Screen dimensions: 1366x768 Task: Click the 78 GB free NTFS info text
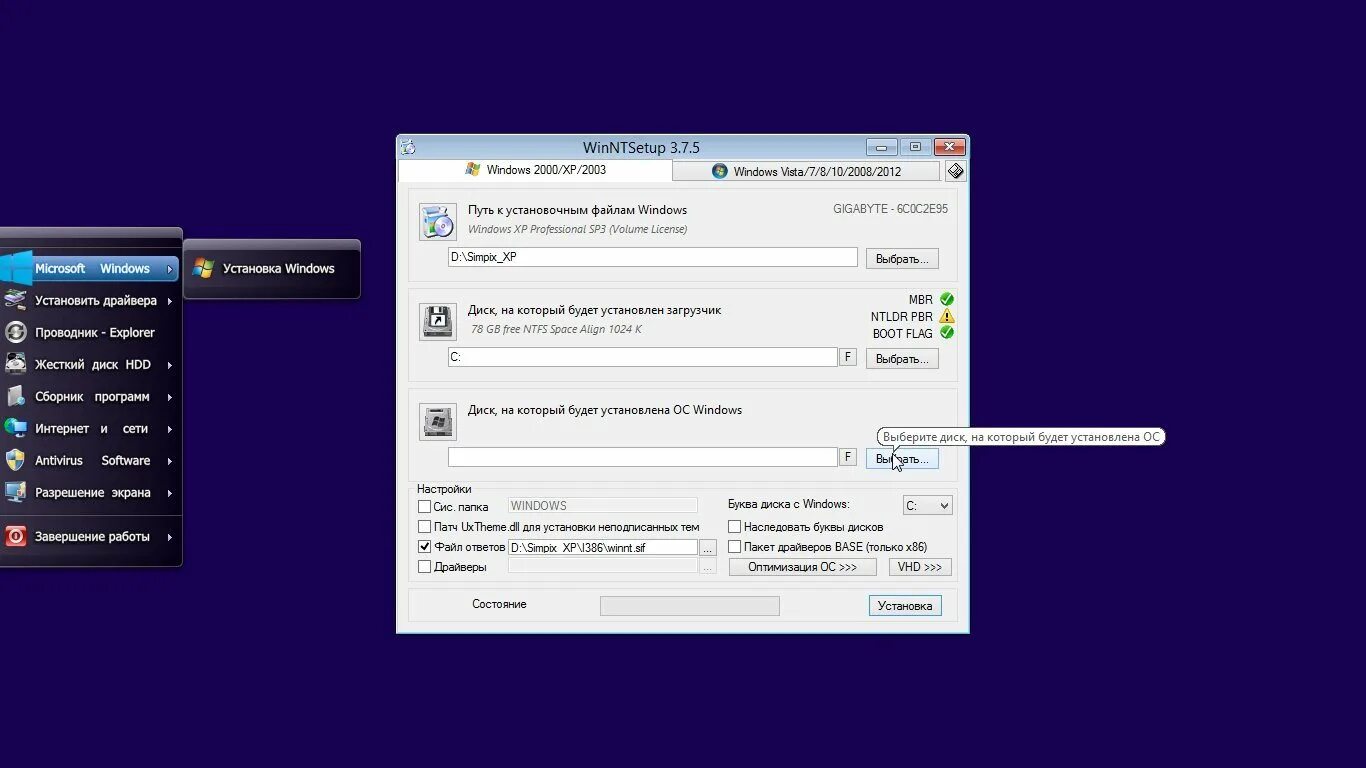tap(556, 329)
